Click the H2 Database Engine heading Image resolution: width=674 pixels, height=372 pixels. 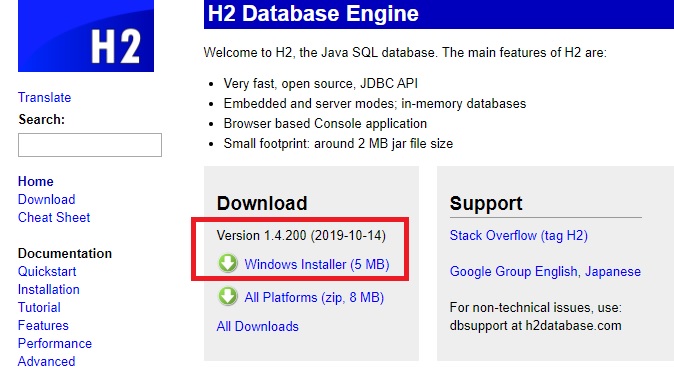(313, 13)
